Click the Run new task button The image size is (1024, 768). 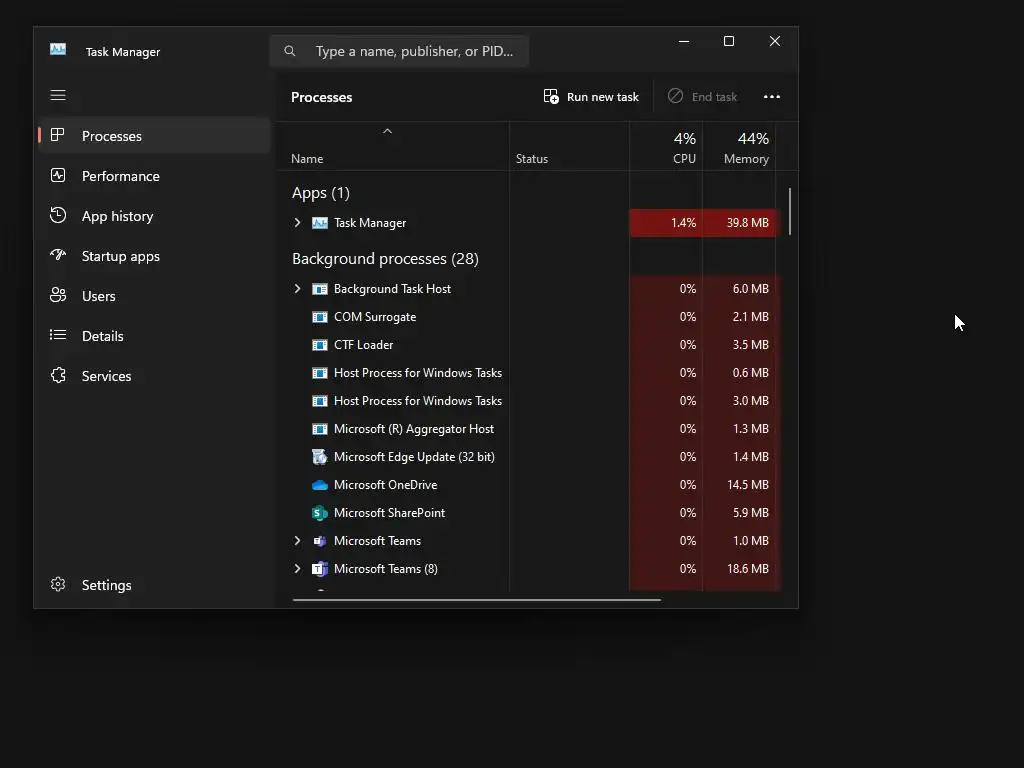tap(591, 97)
